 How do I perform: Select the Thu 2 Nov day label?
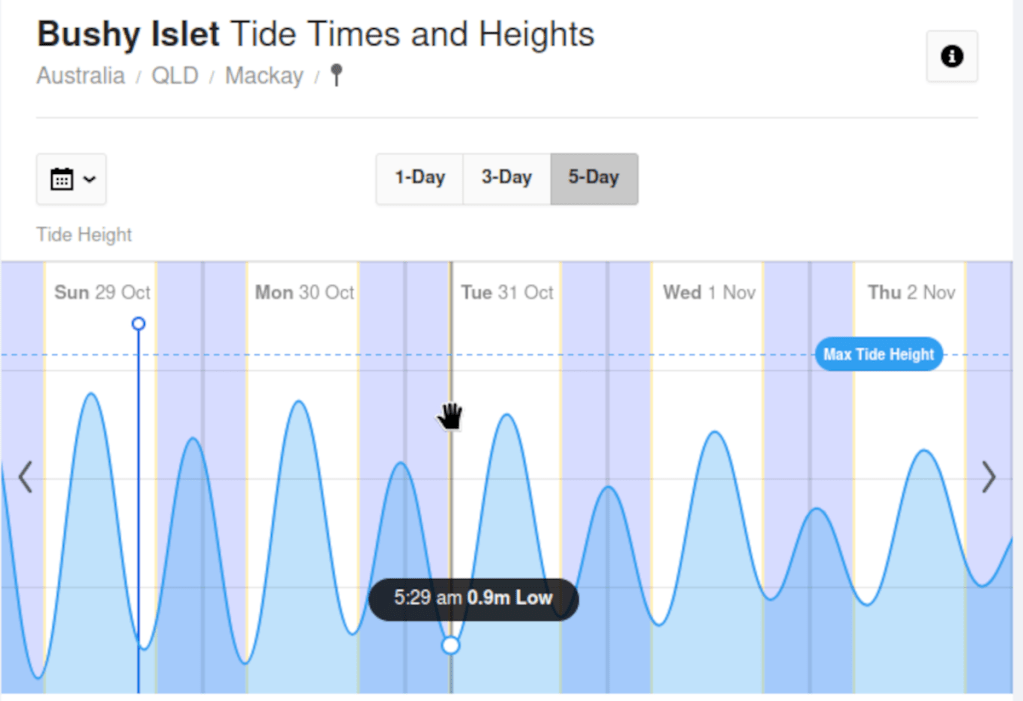911,292
